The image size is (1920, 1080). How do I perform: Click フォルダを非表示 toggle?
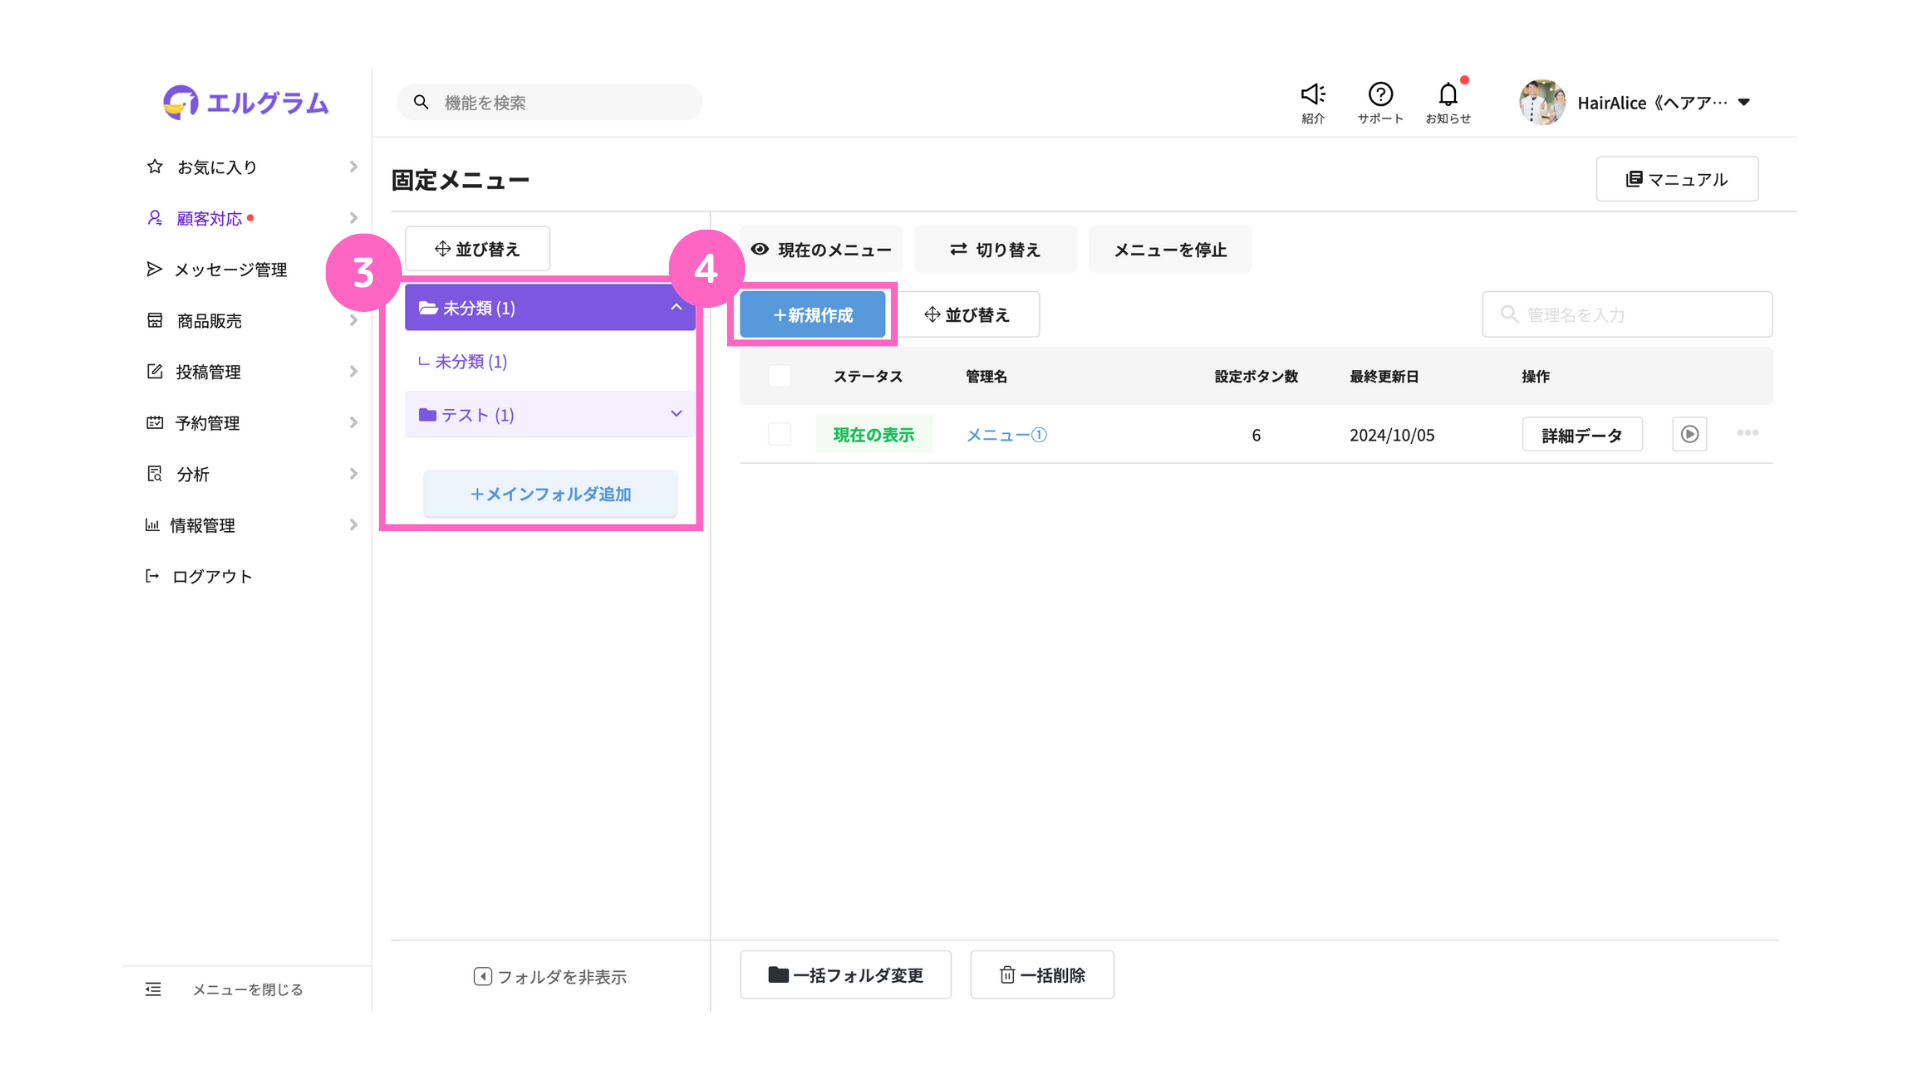[550, 976]
